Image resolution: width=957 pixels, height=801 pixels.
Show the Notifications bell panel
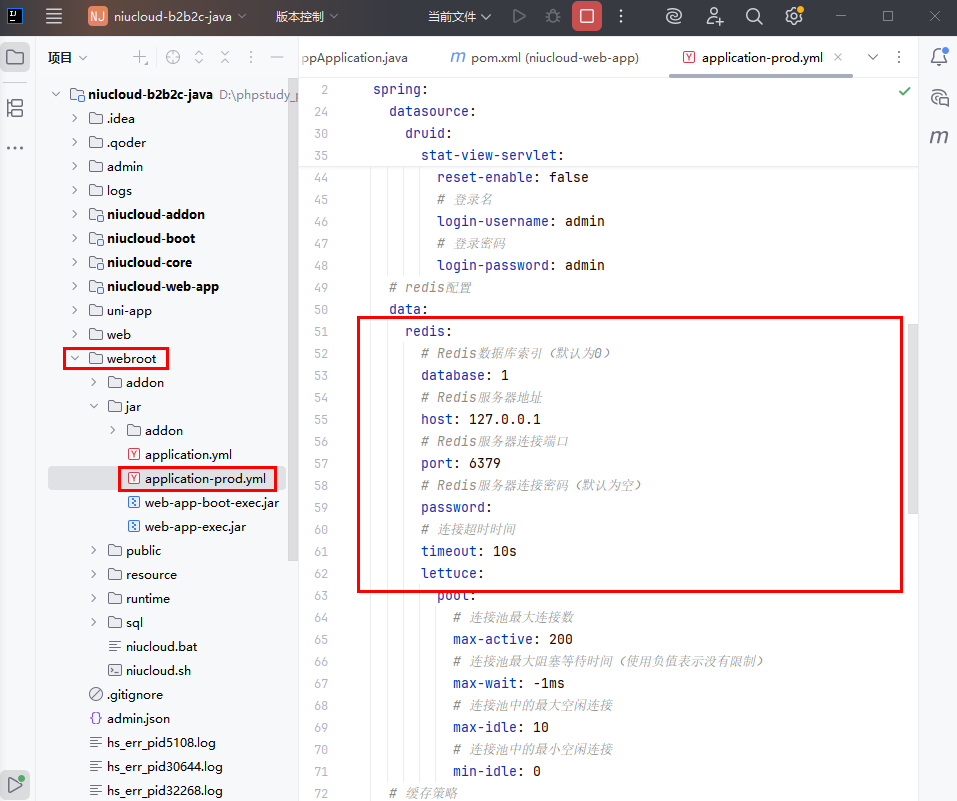click(x=939, y=57)
